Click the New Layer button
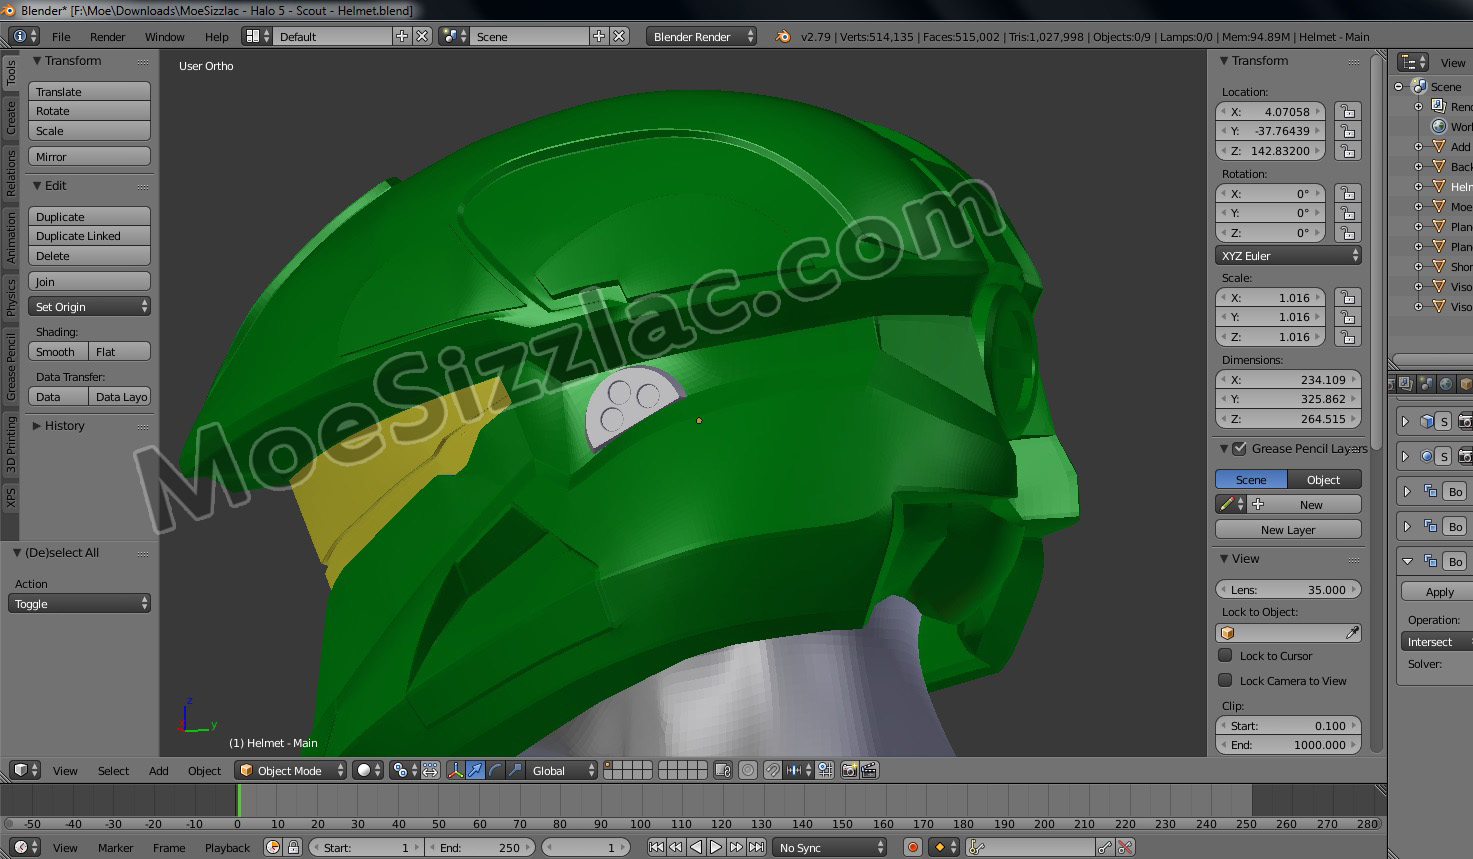The width and height of the screenshot is (1473, 859). coord(1288,529)
